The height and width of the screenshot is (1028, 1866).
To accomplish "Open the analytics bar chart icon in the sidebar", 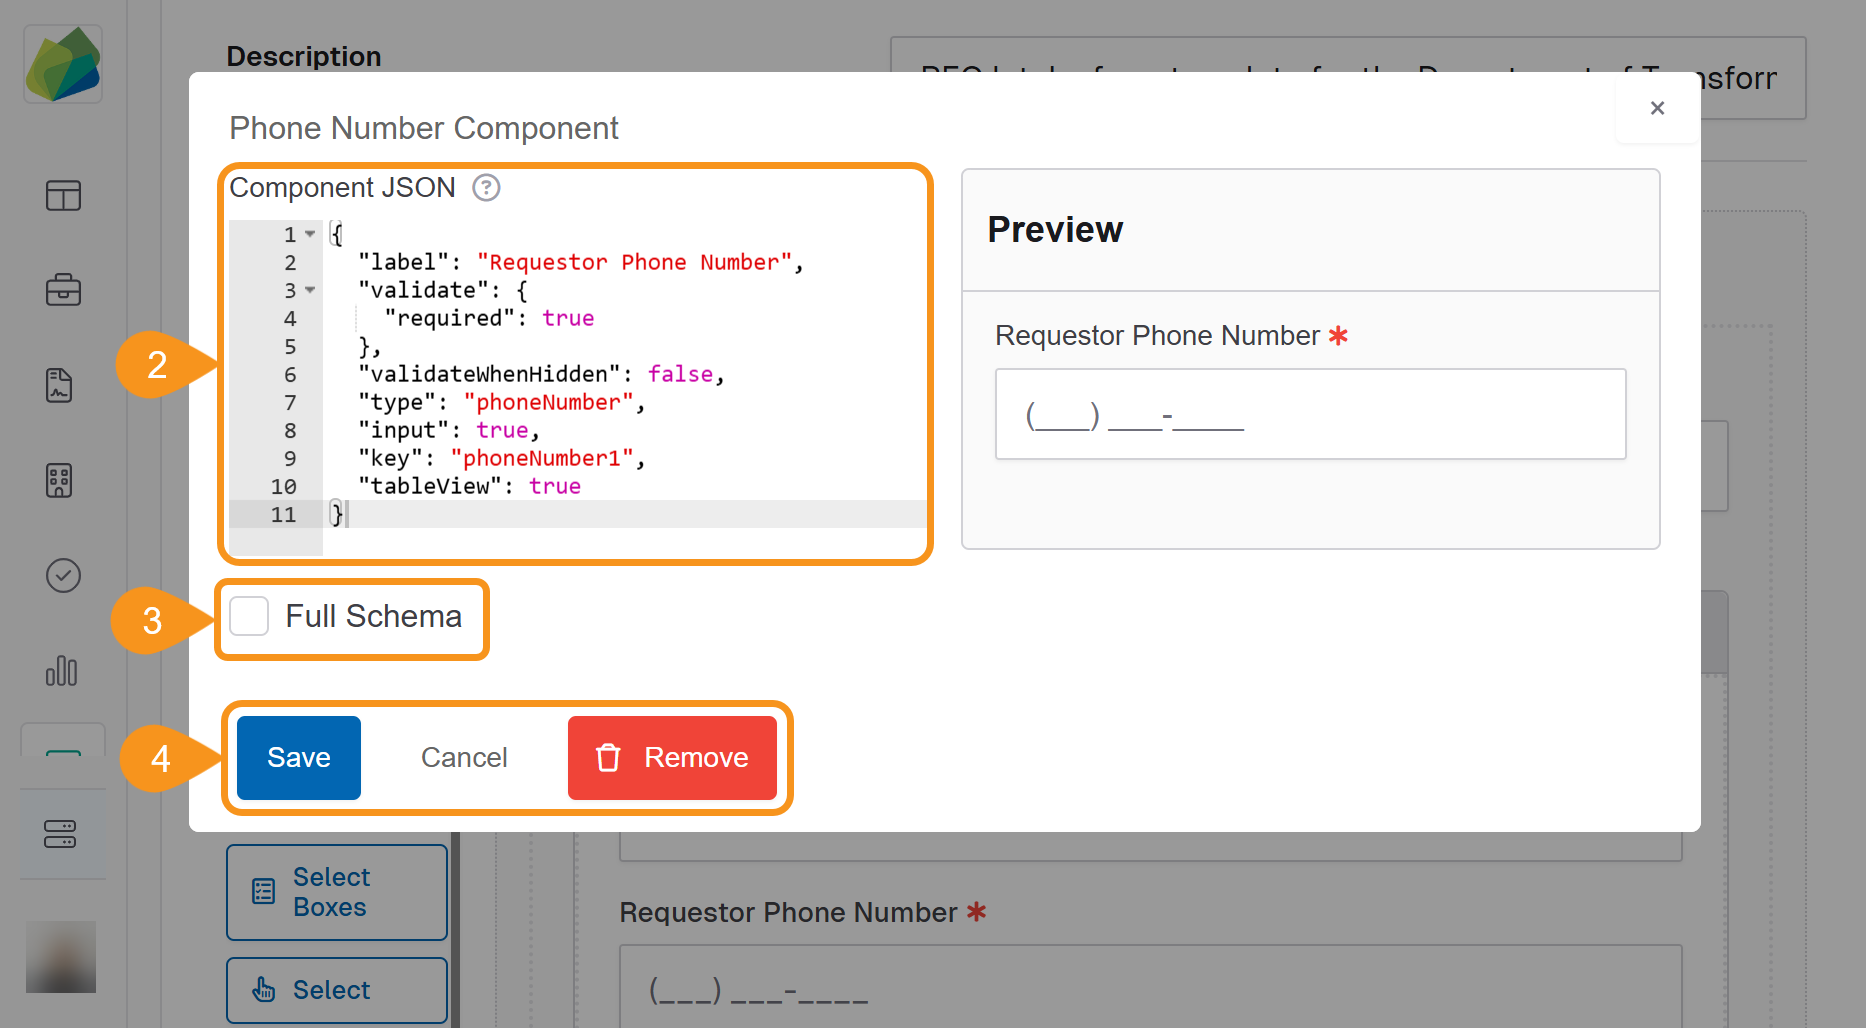I will point(62,672).
